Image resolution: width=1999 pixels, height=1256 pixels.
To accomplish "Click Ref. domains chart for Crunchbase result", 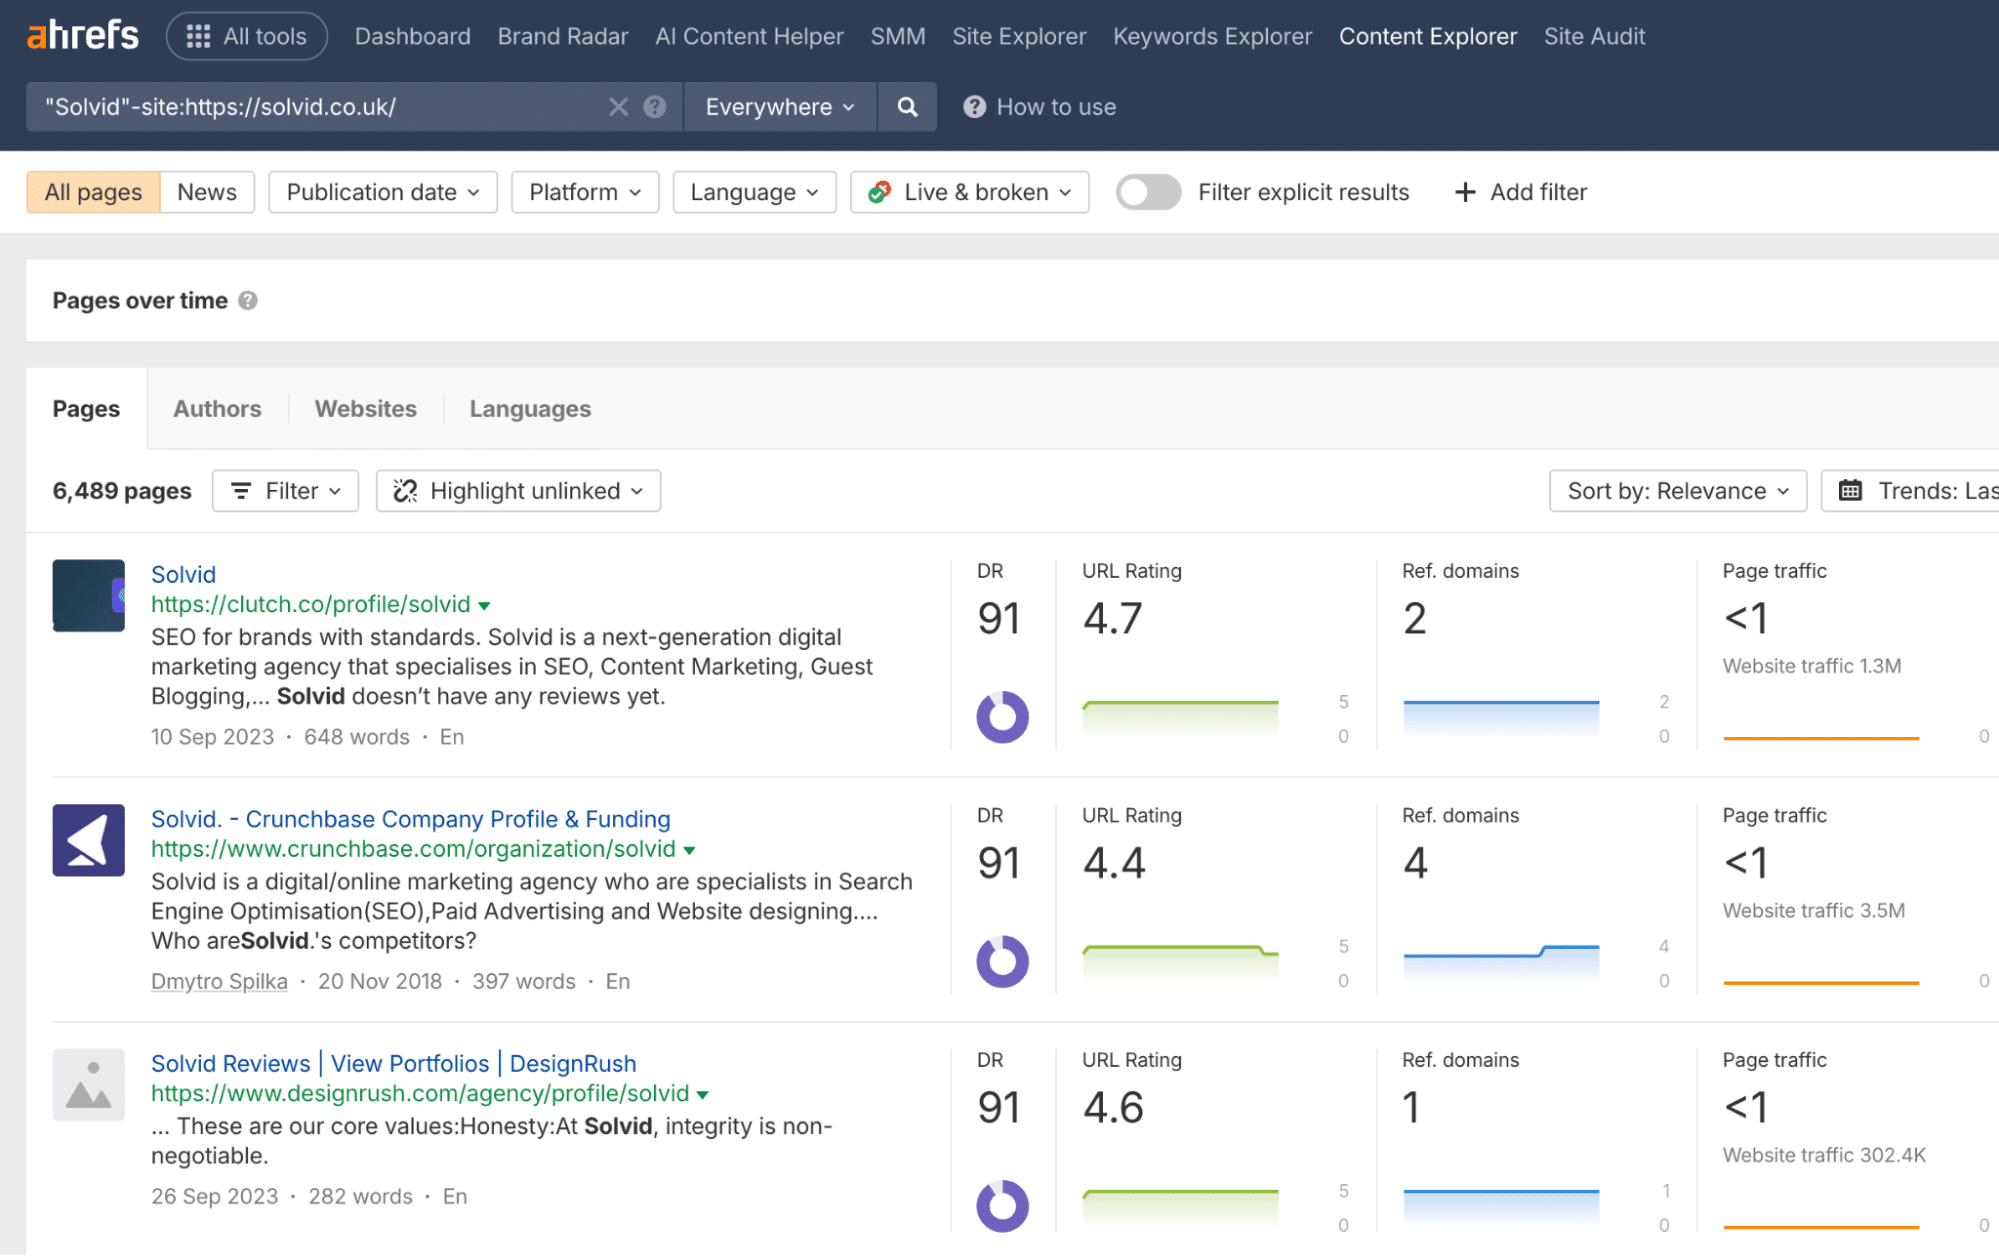I will coord(1501,964).
